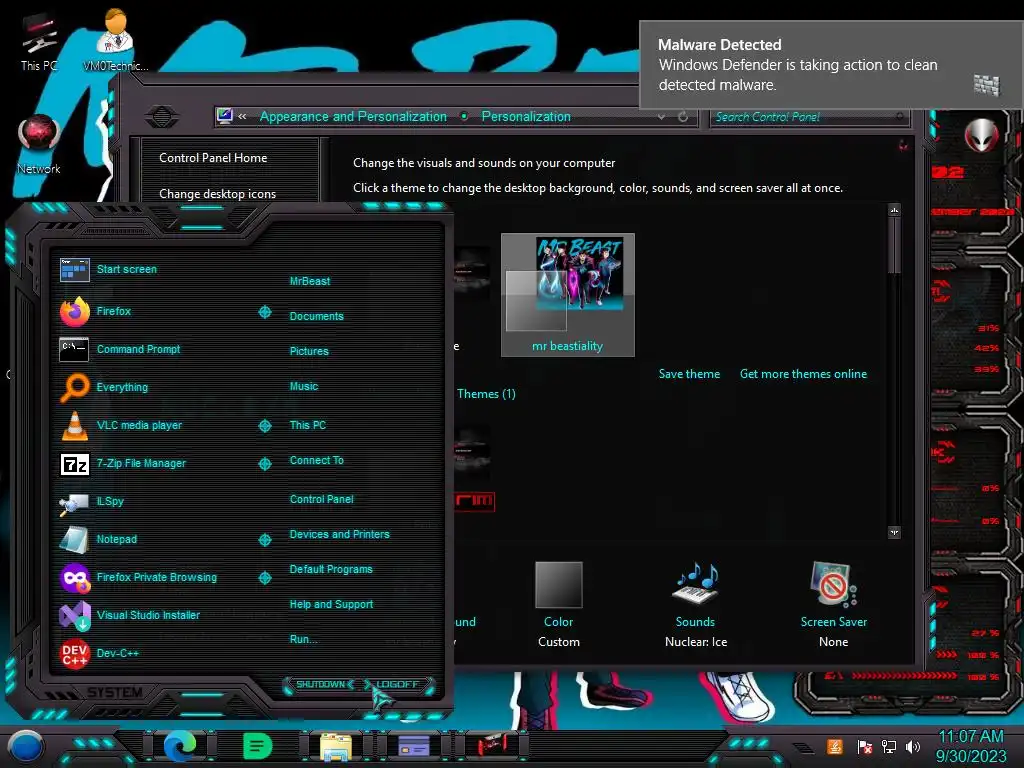Image resolution: width=1024 pixels, height=768 pixels.
Task: Click Change desktop icons link
Action: coord(217,194)
